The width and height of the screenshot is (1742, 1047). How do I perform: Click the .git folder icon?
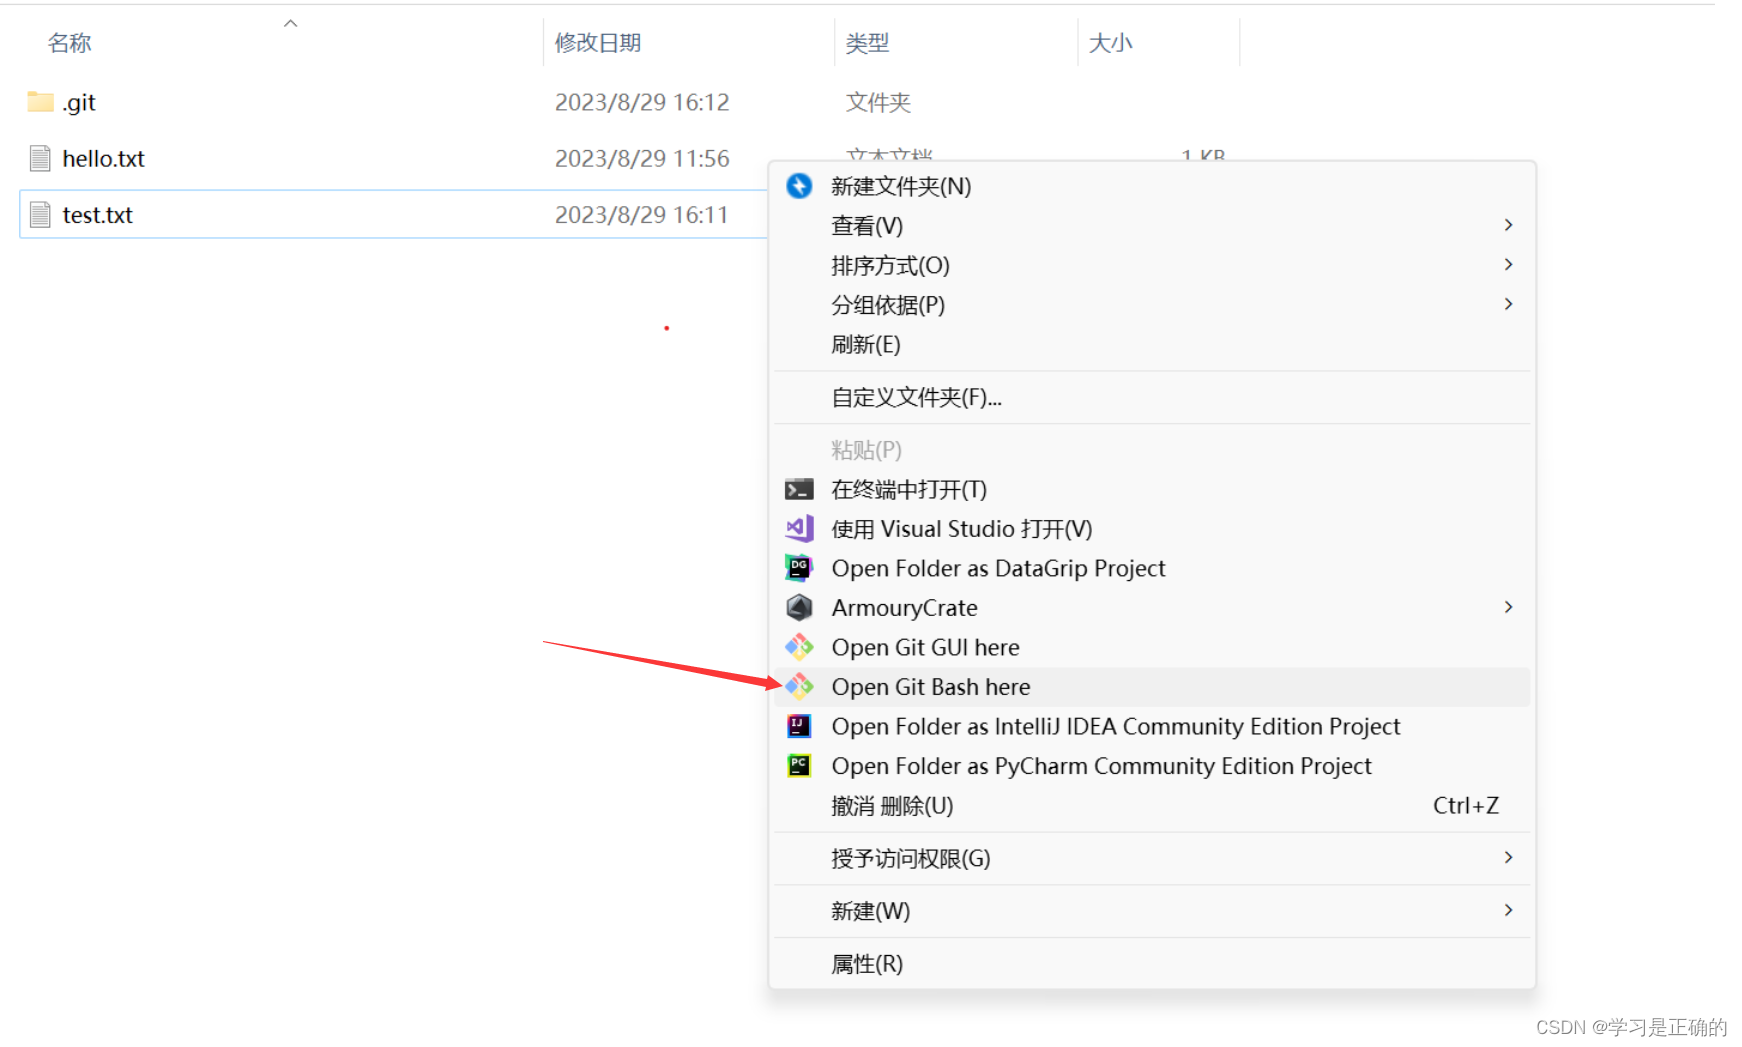click(x=40, y=102)
